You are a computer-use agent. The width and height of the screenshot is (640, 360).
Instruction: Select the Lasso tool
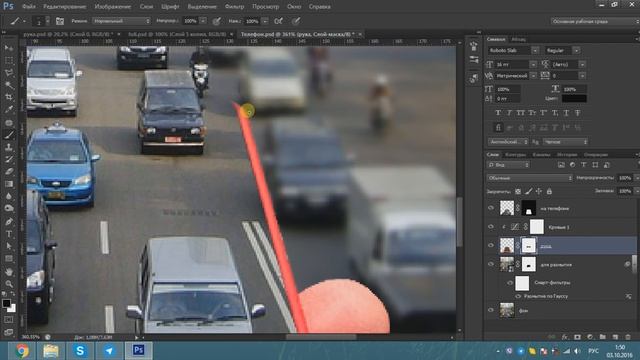tap(9, 73)
